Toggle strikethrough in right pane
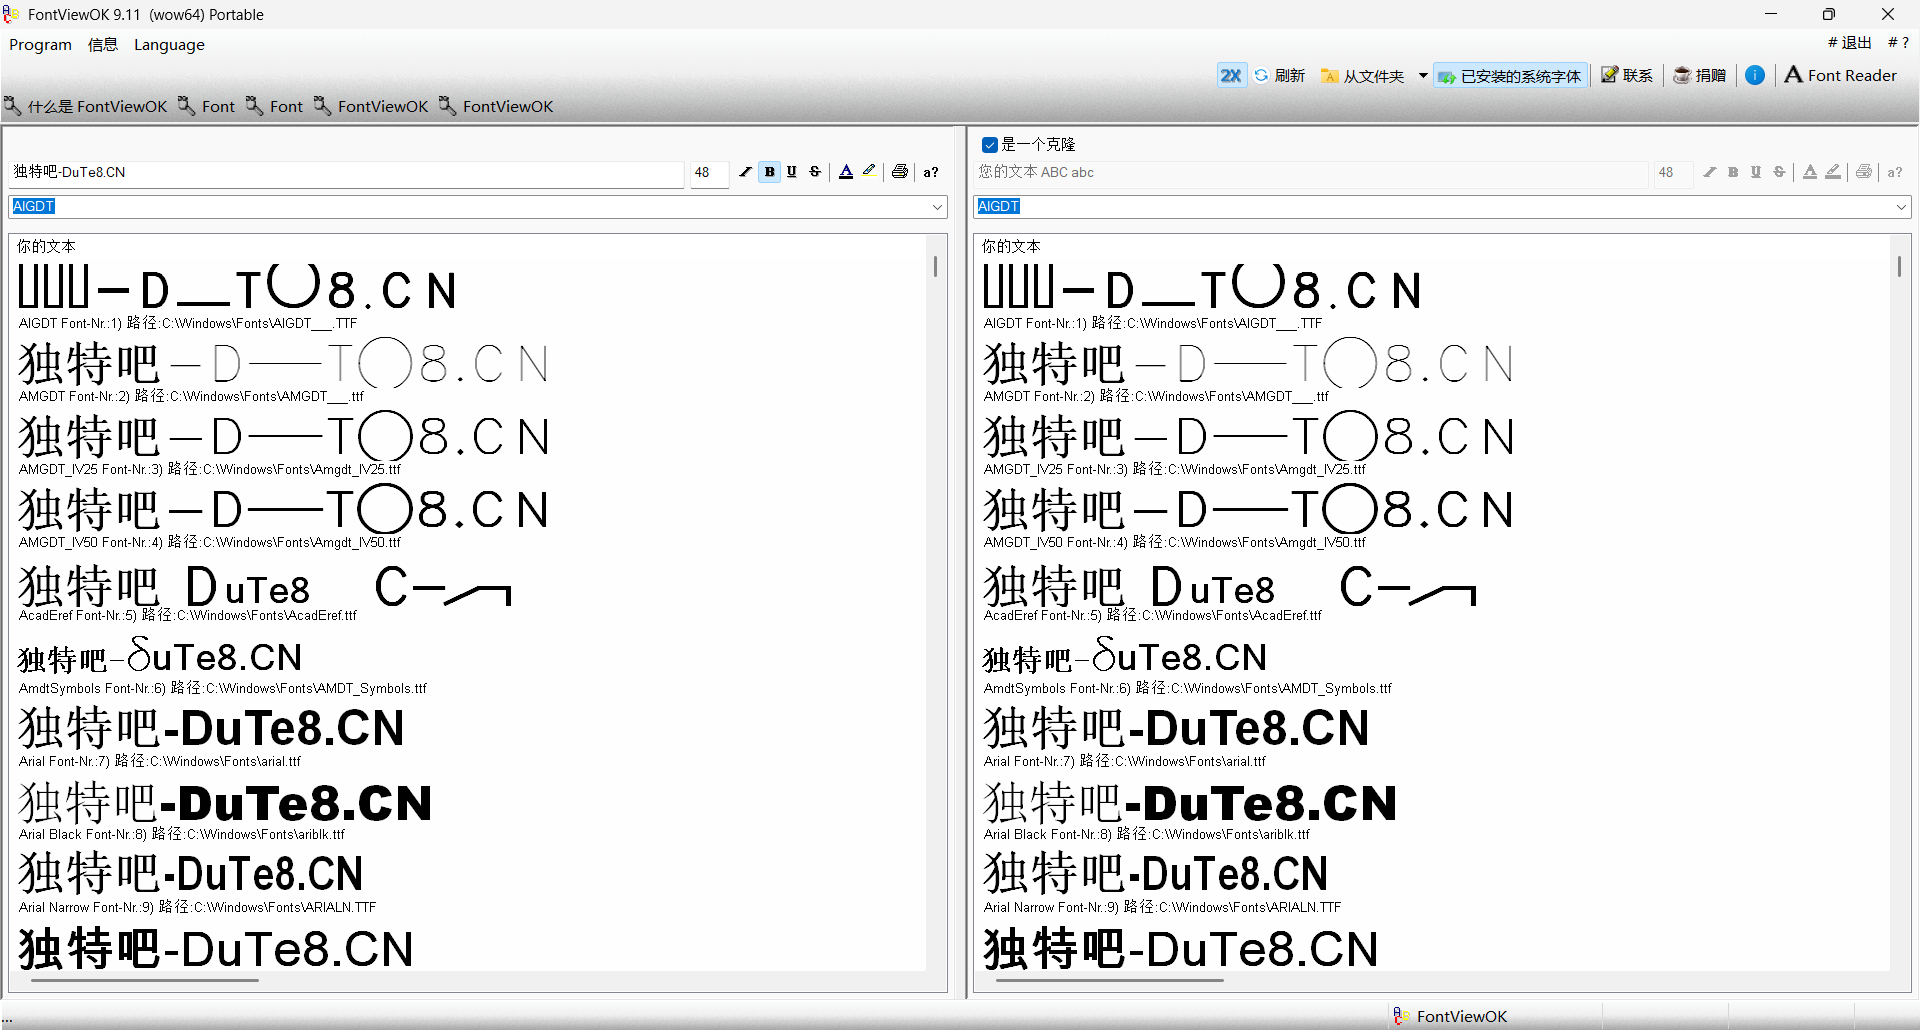1920x1030 pixels. [1779, 172]
